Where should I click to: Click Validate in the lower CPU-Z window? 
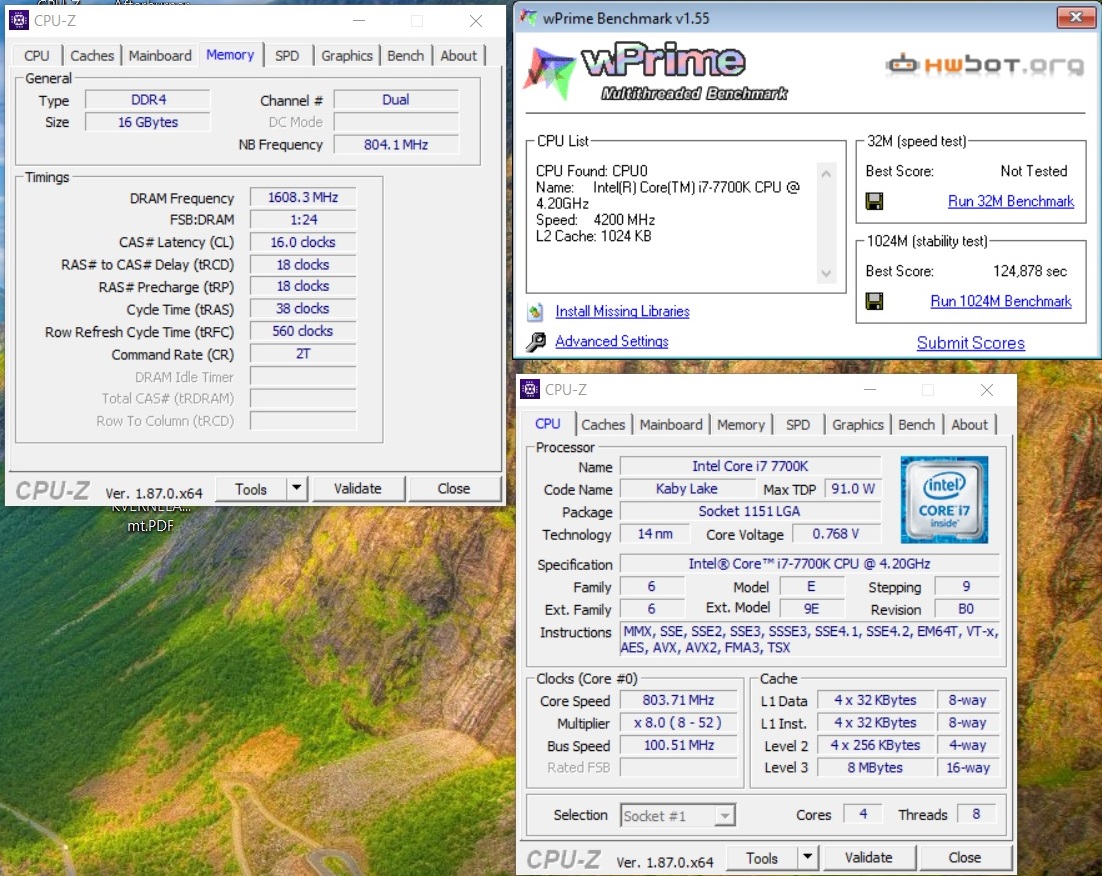point(869,858)
